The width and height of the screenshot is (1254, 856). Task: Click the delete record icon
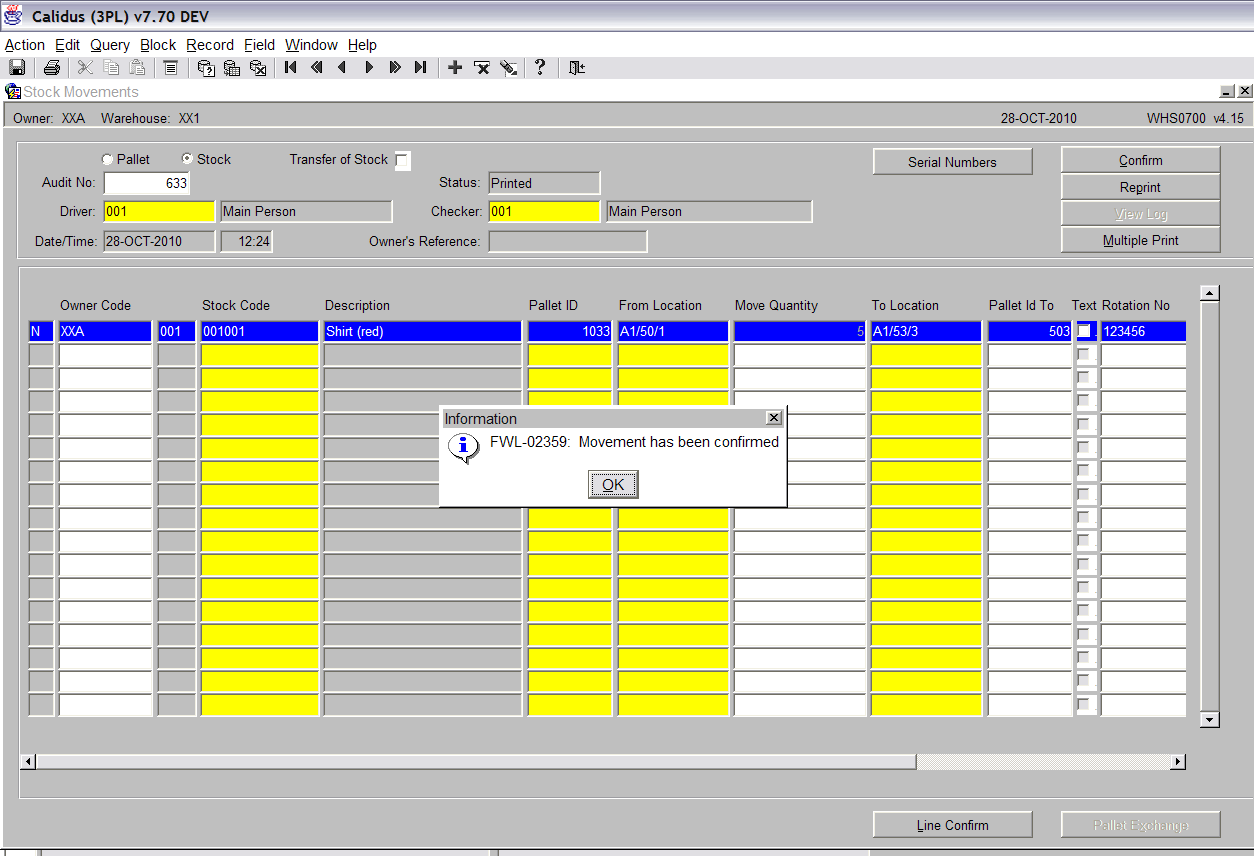(x=482, y=67)
